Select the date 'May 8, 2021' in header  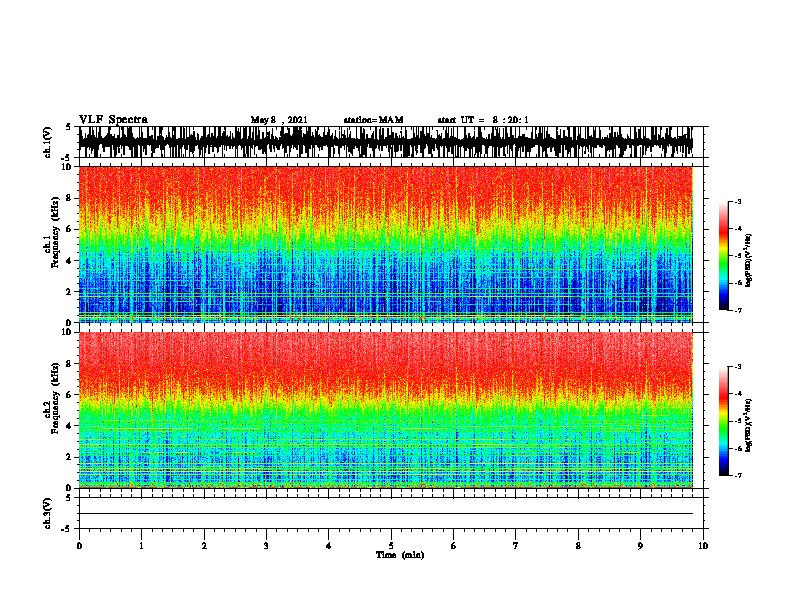click(279, 120)
